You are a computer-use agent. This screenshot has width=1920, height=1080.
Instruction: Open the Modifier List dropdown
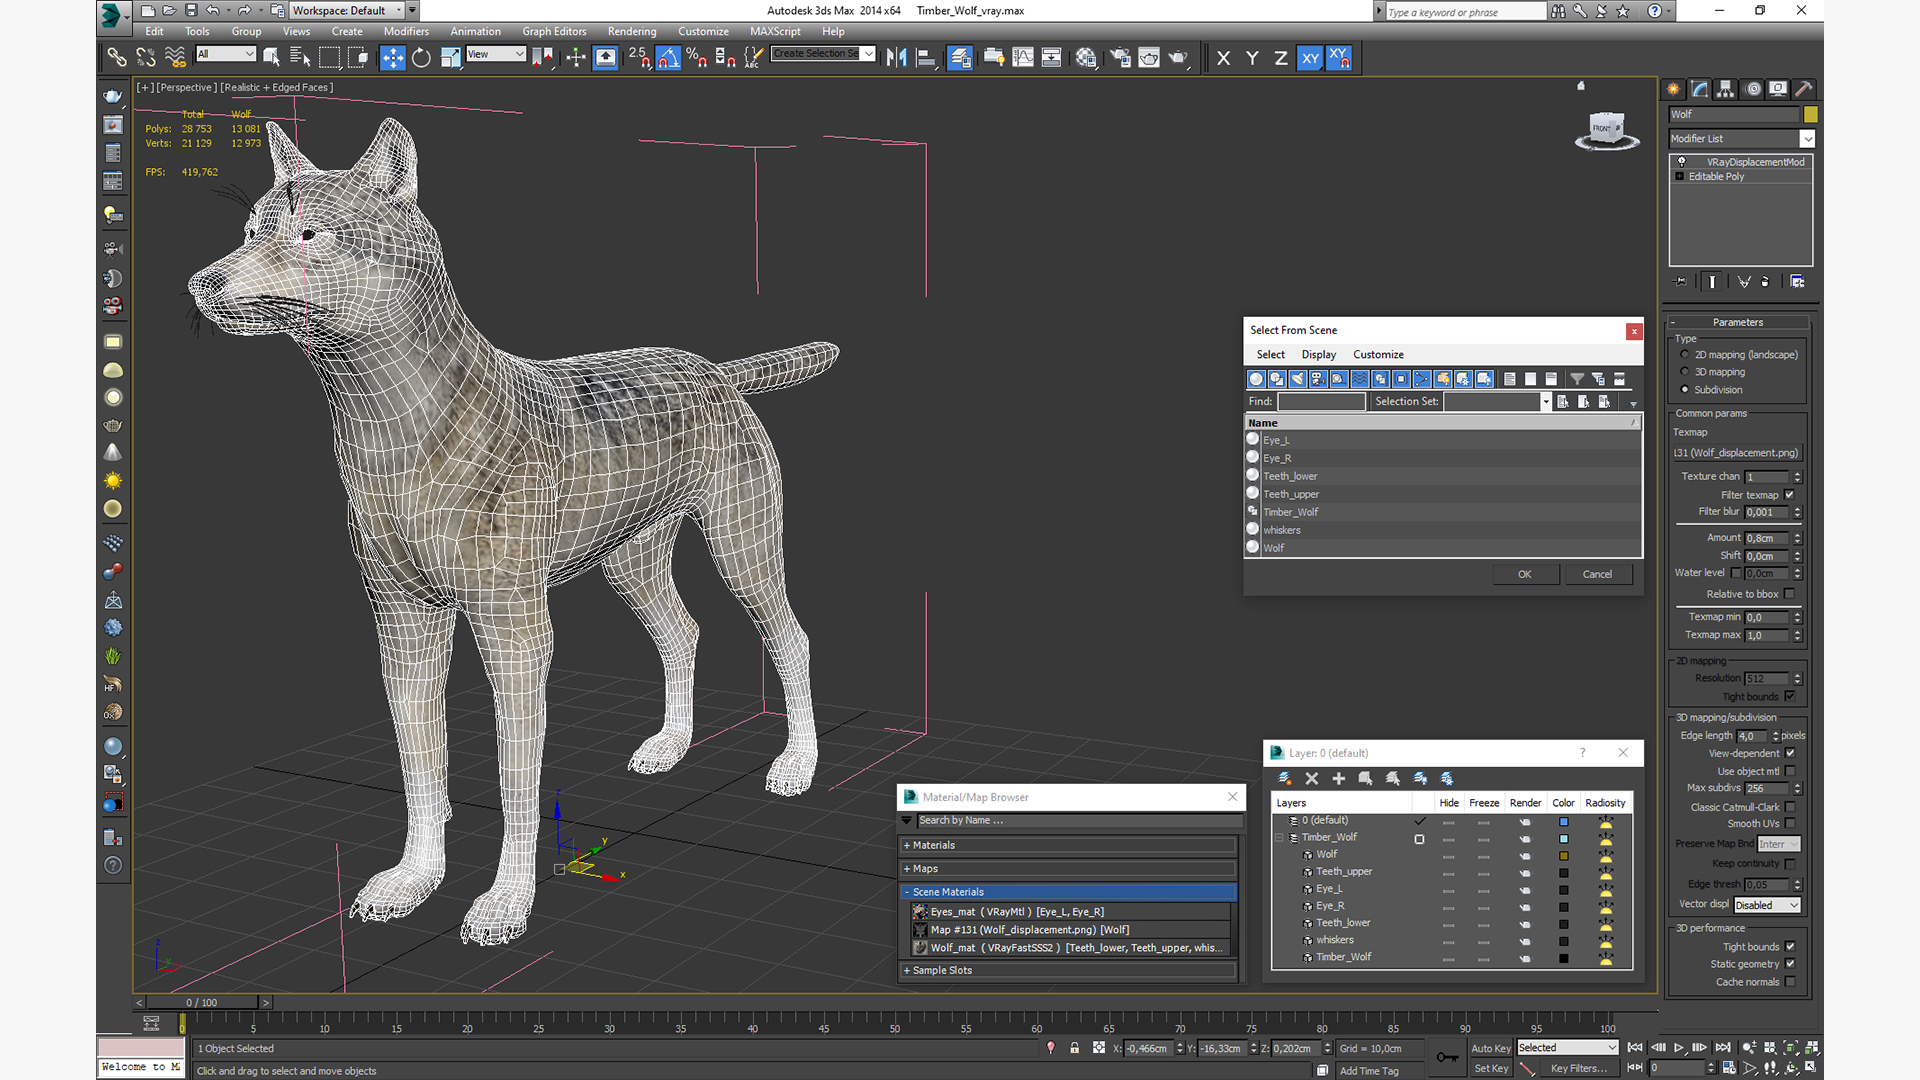pyautogui.click(x=1741, y=139)
